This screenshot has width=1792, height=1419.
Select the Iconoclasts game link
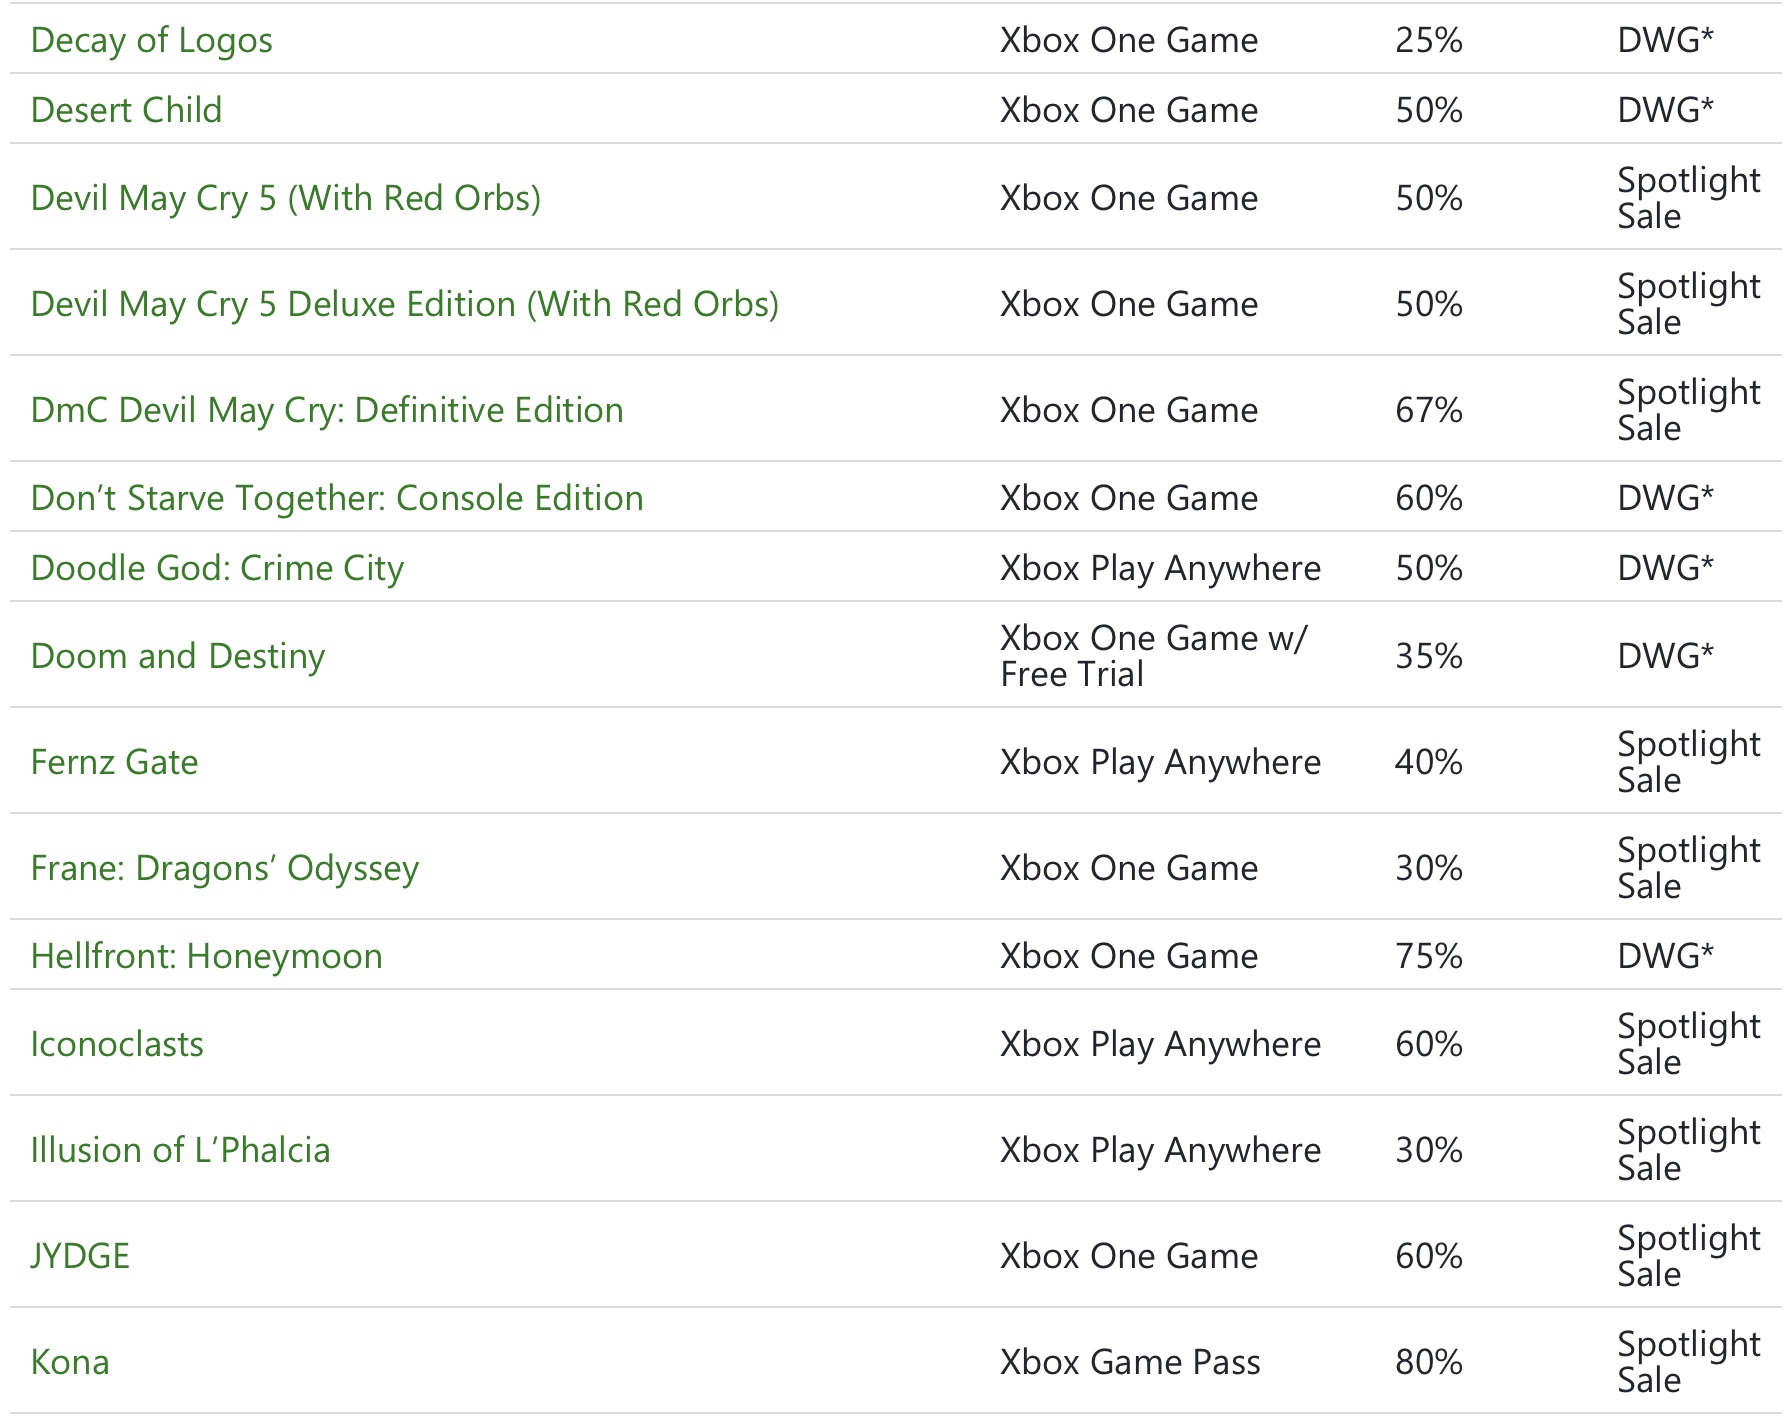[x=117, y=1044]
